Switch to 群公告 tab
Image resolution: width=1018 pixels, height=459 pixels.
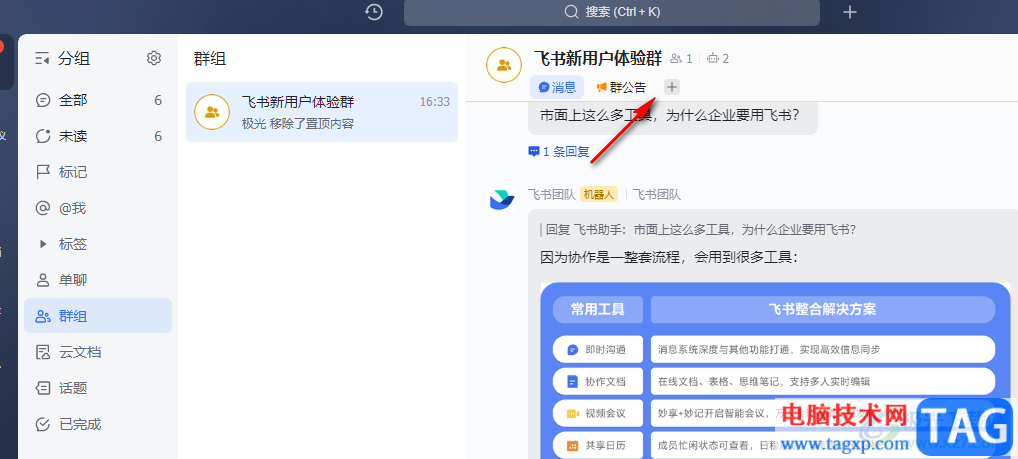[x=621, y=87]
